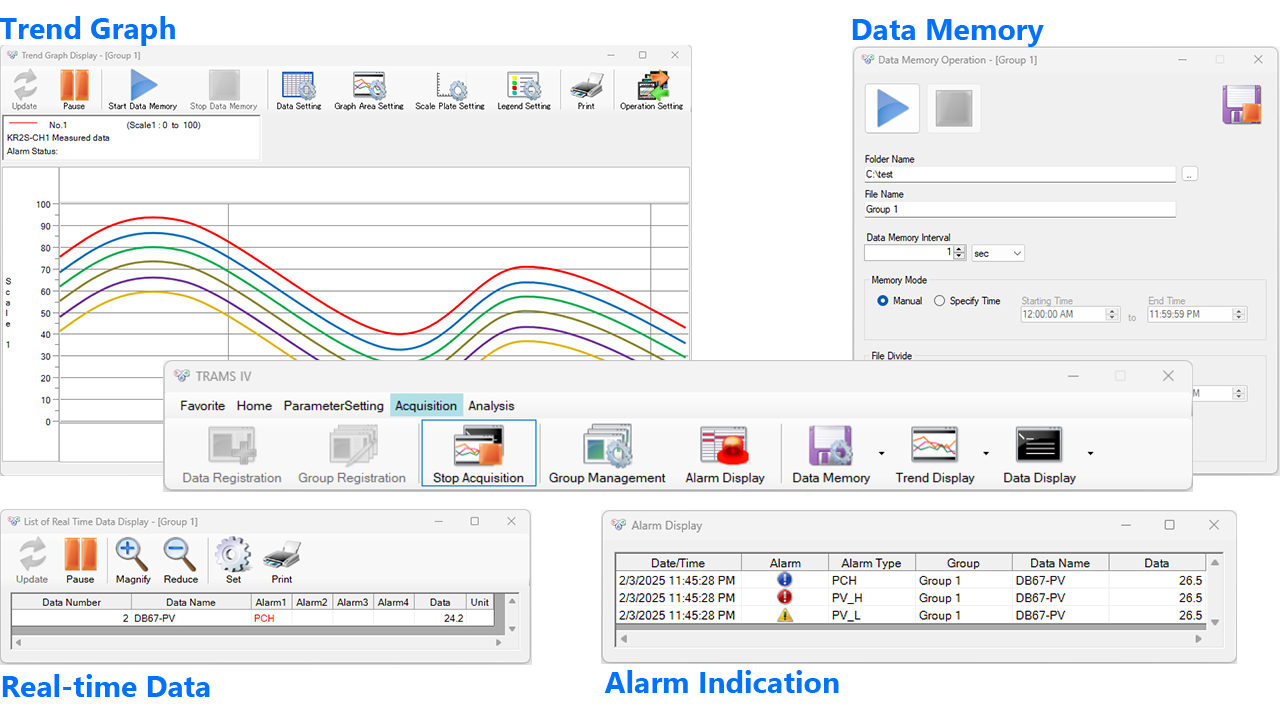Click the No.1 red legend line
This screenshot has width=1280, height=720.
[x=23, y=125]
